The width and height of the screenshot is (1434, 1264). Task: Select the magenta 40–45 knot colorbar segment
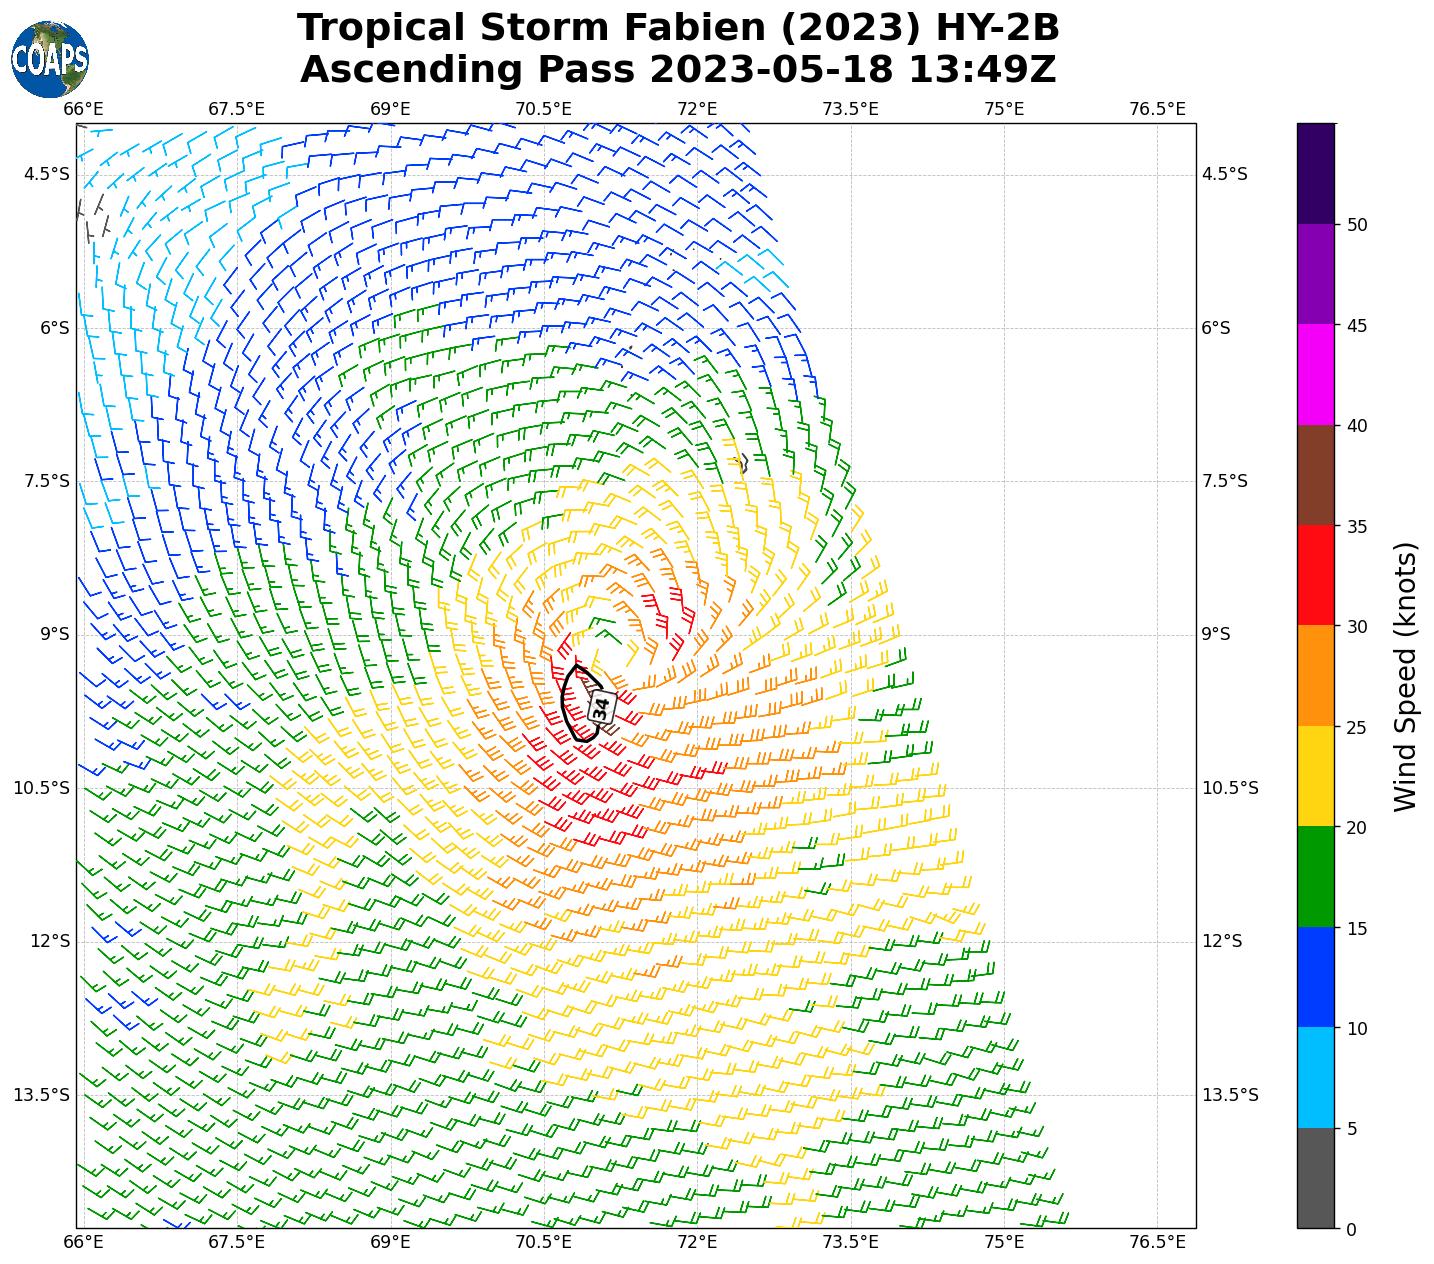tap(1315, 374)
